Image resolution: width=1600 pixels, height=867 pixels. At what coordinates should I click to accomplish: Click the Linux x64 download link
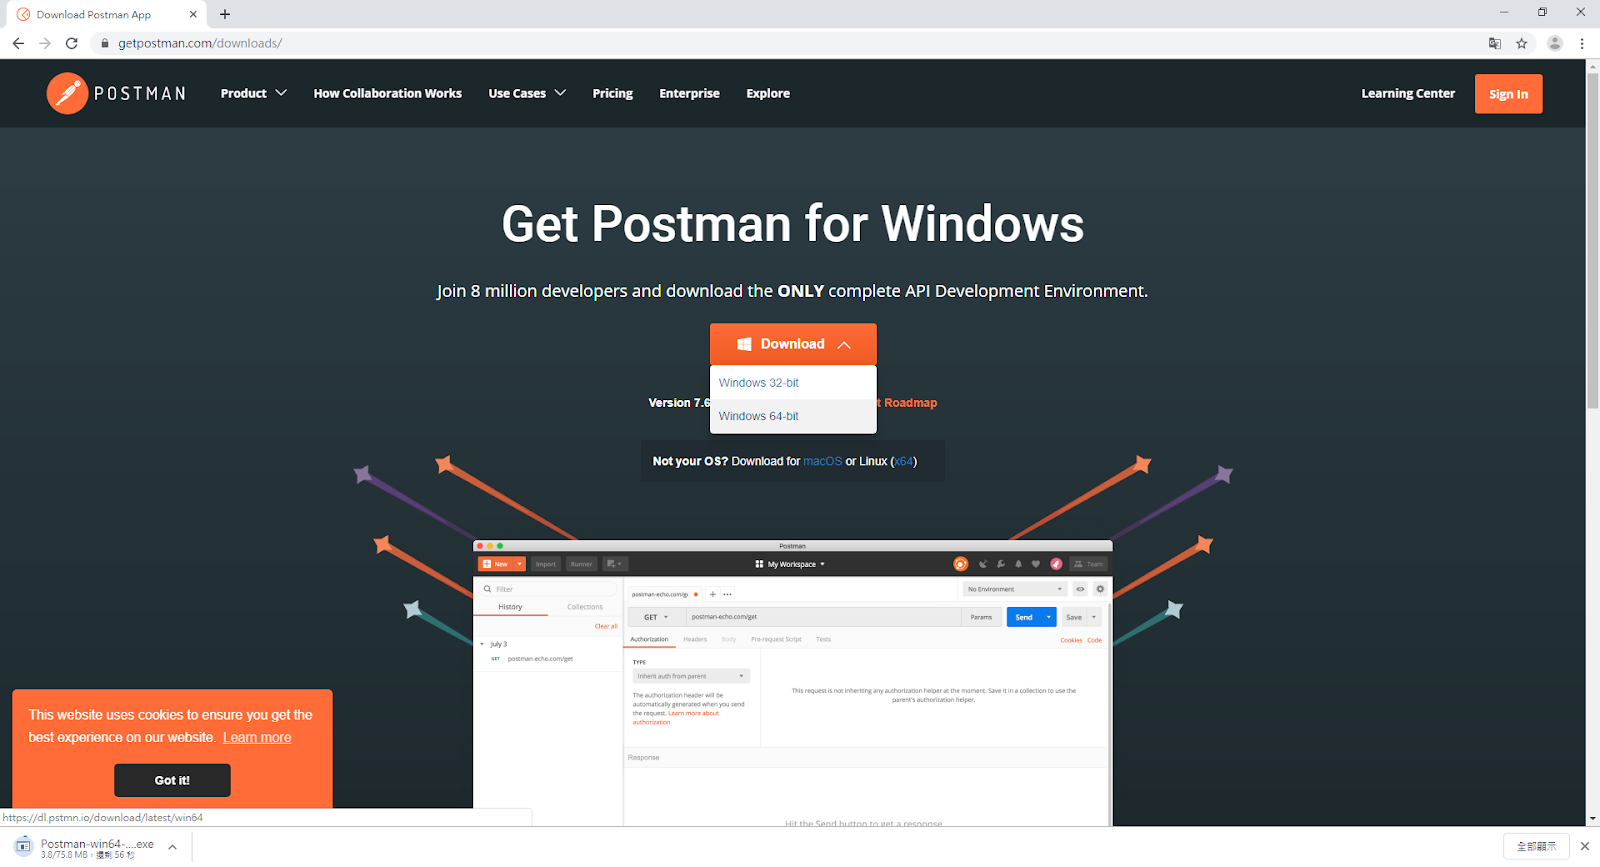pyautogui.click(x=904, y=461)
